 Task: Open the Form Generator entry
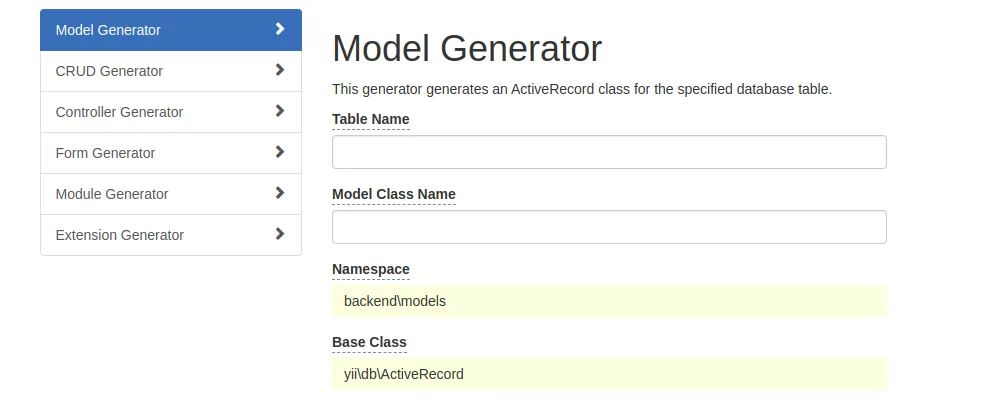click(105, 153)
